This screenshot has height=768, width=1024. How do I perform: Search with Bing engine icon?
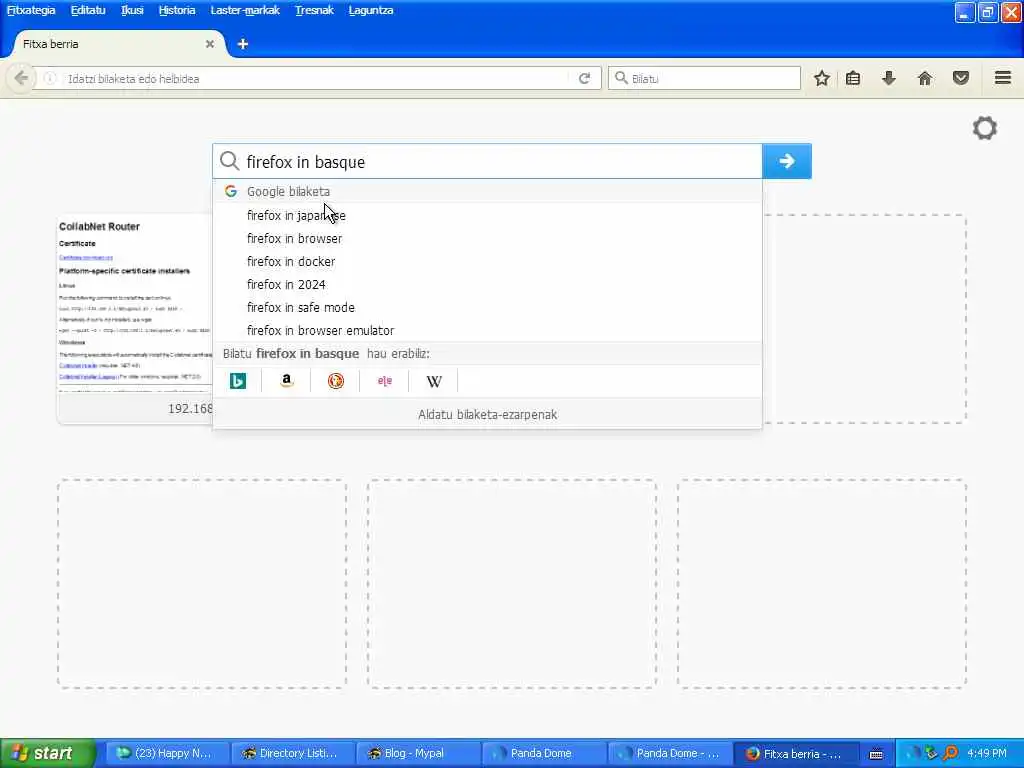[x=238, y=381]
